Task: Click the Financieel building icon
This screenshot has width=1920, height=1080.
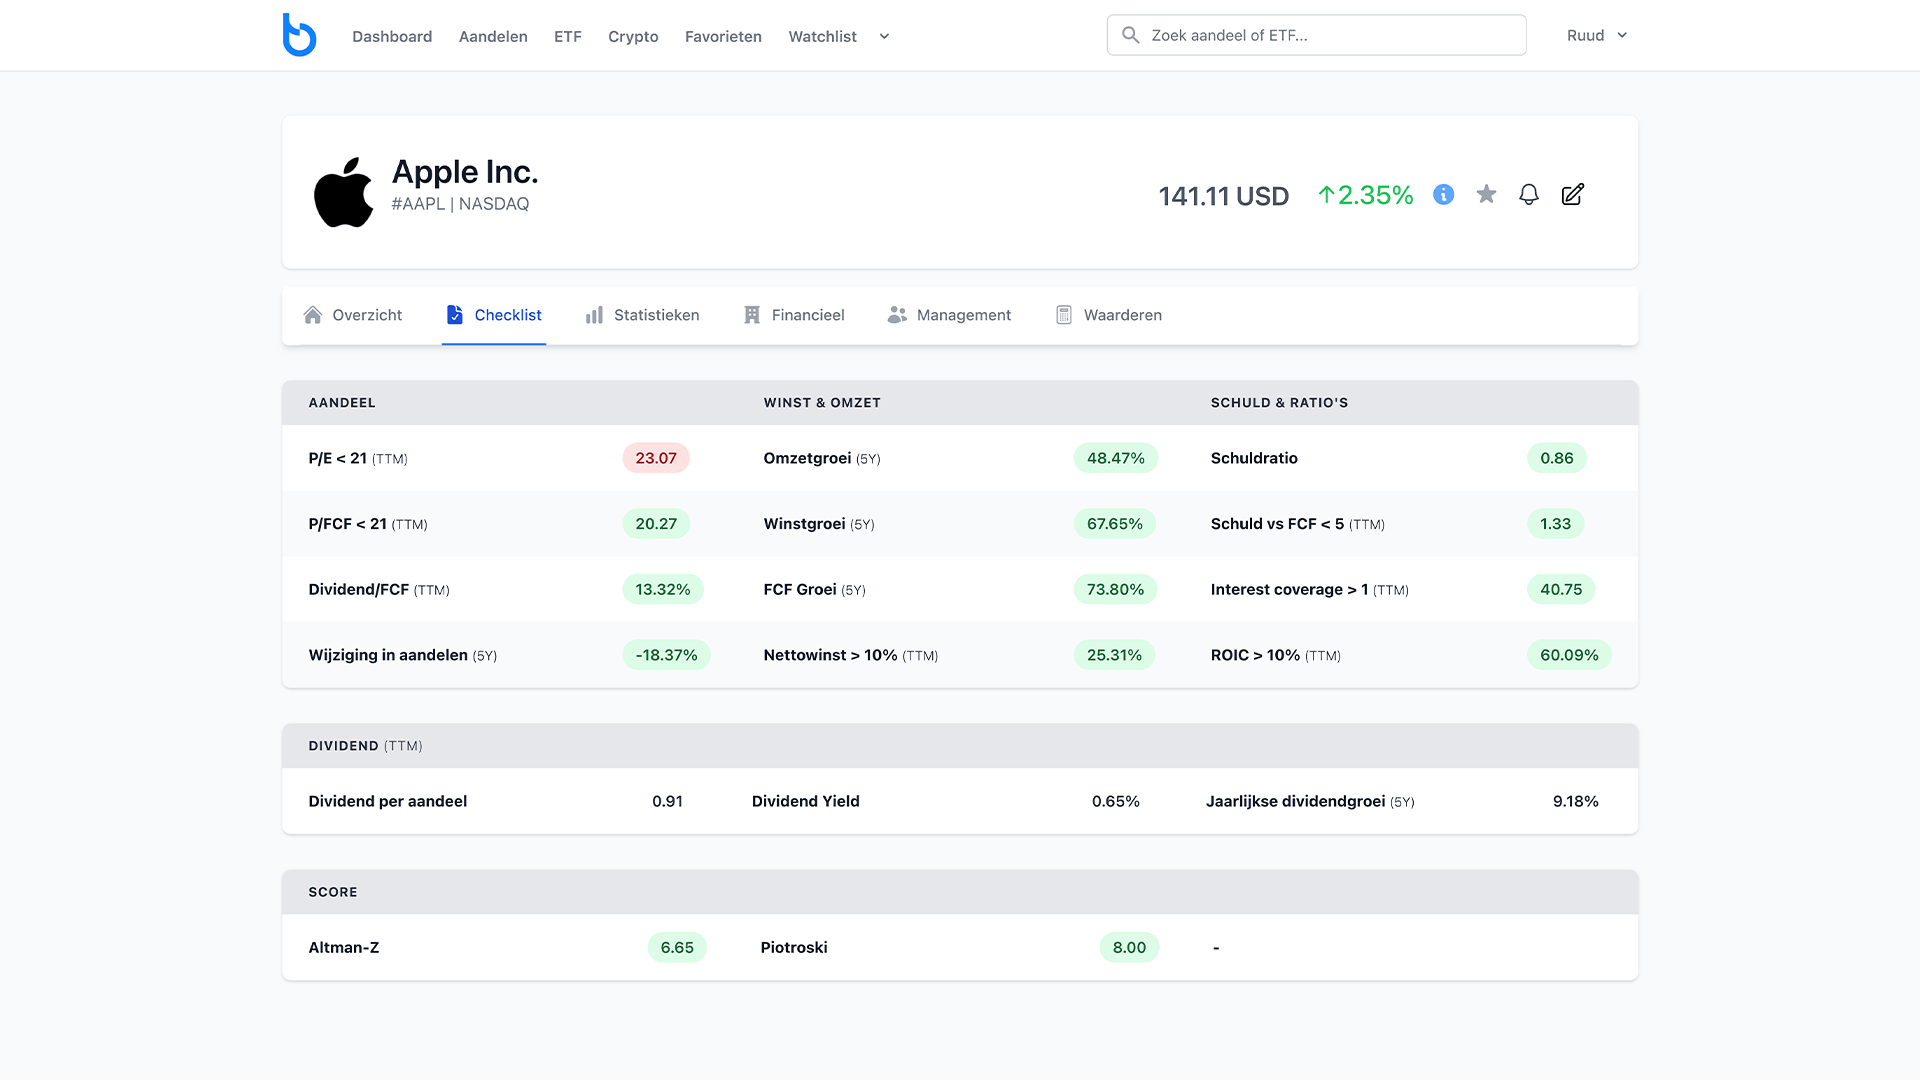Action: point(752,315)
